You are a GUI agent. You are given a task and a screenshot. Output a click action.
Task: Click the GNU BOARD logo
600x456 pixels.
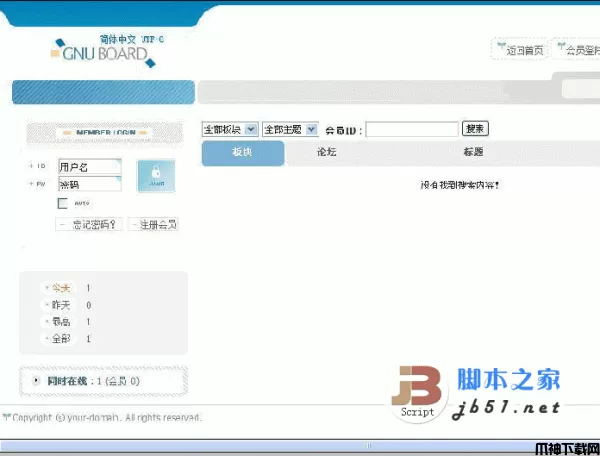click(x=103, y=52)
